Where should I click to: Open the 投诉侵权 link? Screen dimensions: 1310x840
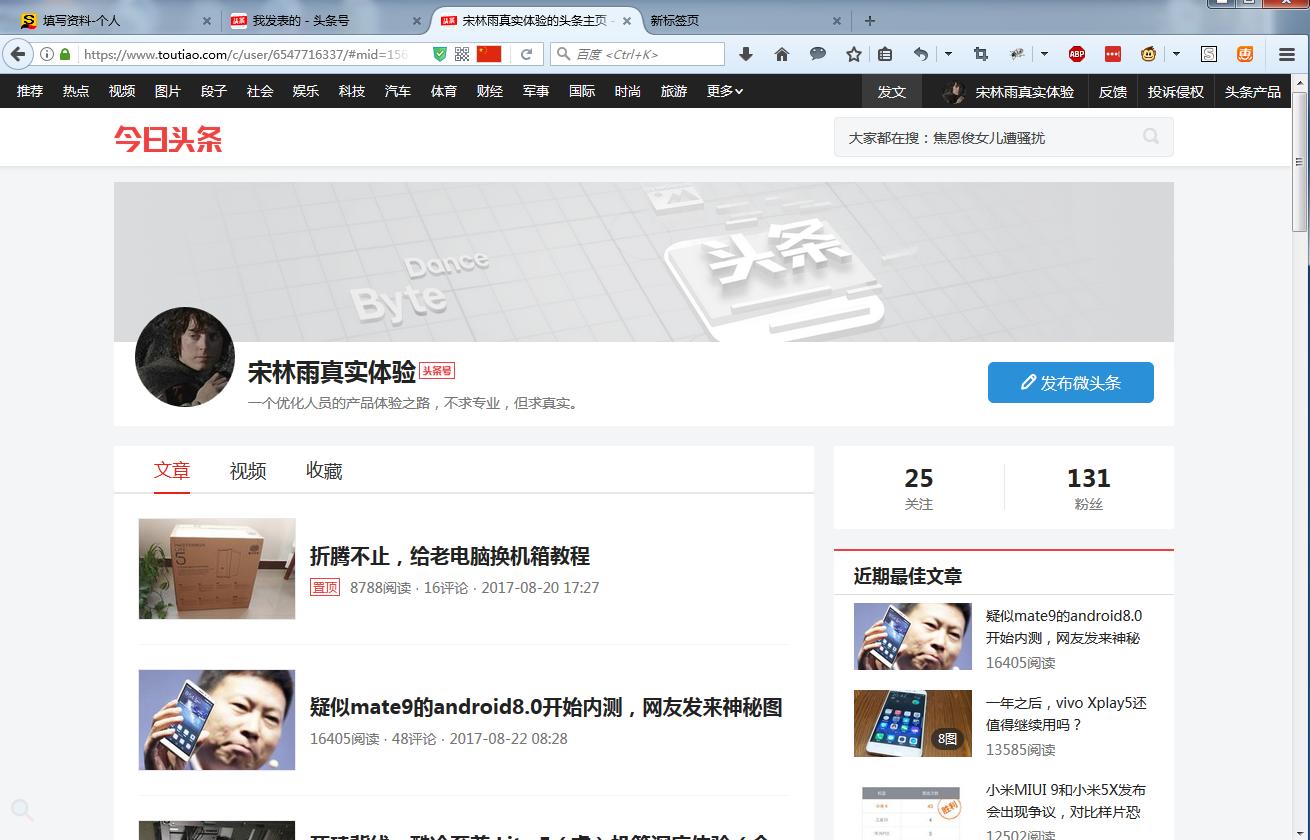[x=1176, y=91]
